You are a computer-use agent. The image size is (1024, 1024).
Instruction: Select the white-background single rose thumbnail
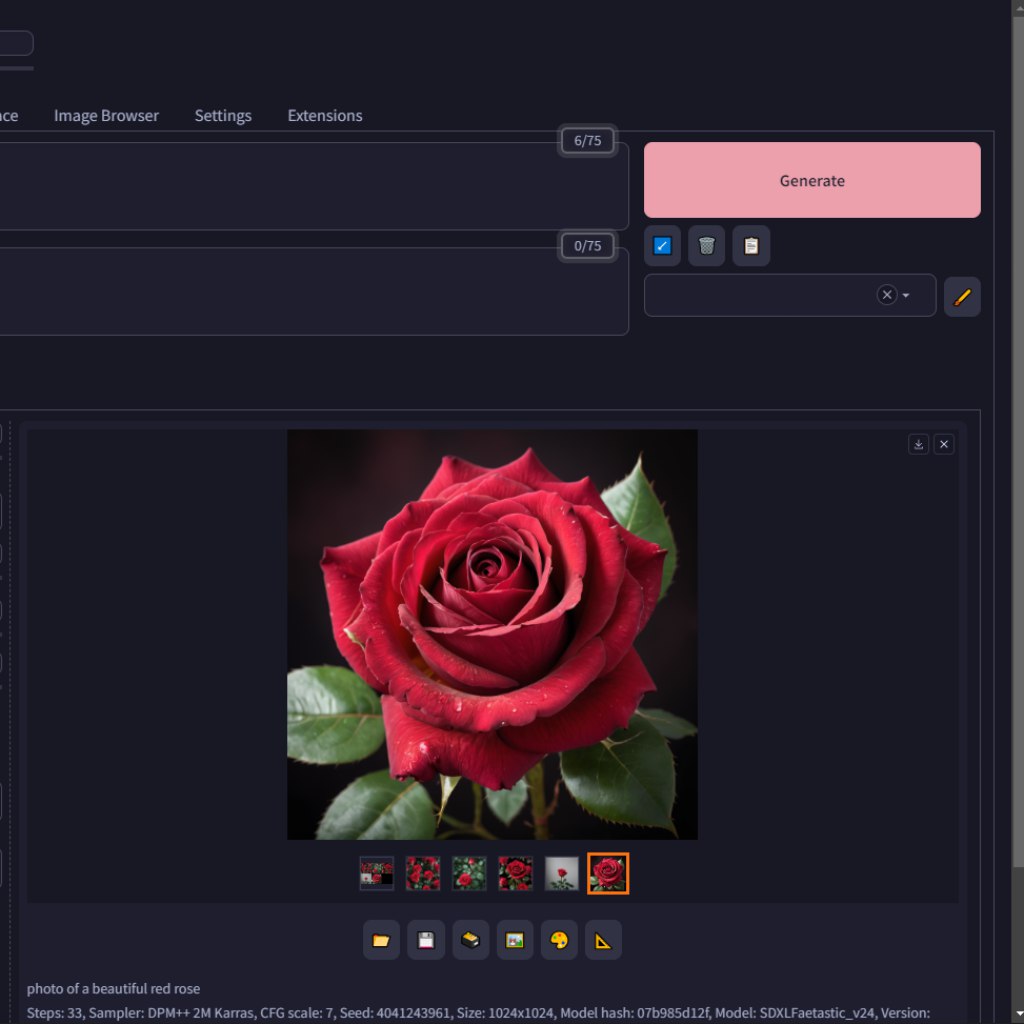click(562, 873)
